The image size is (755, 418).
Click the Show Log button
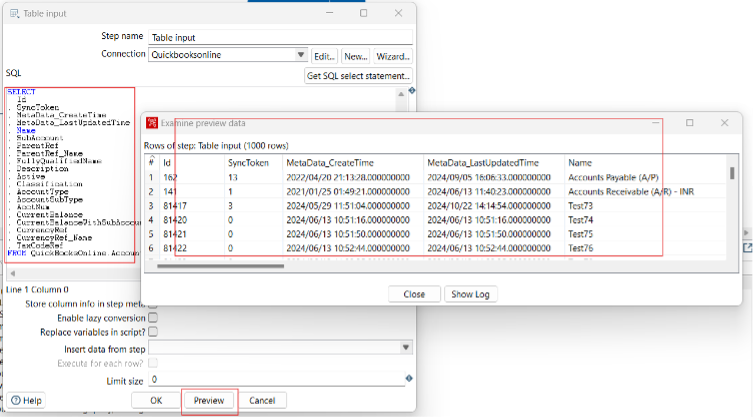pyautogui.click(x=469, y=295)
